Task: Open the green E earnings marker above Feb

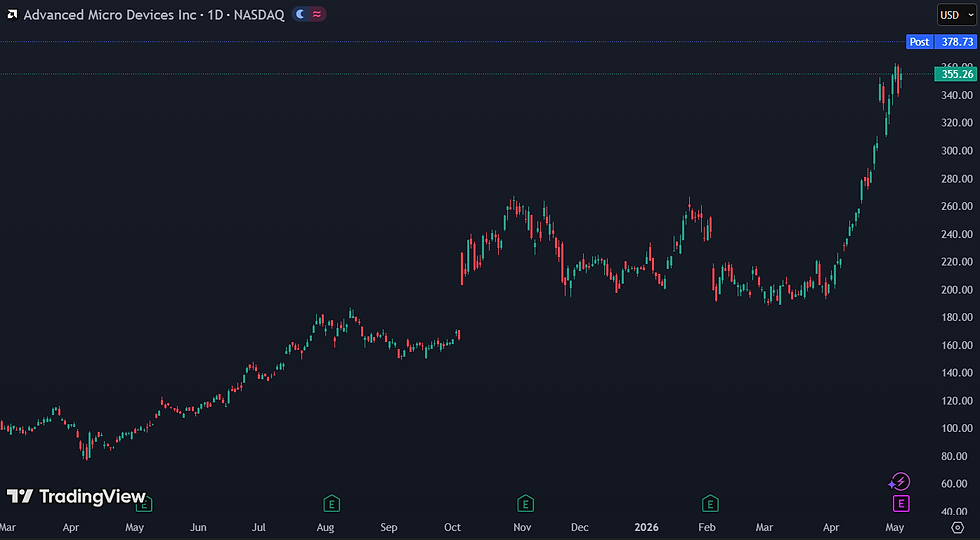Action: pos(709,502)
